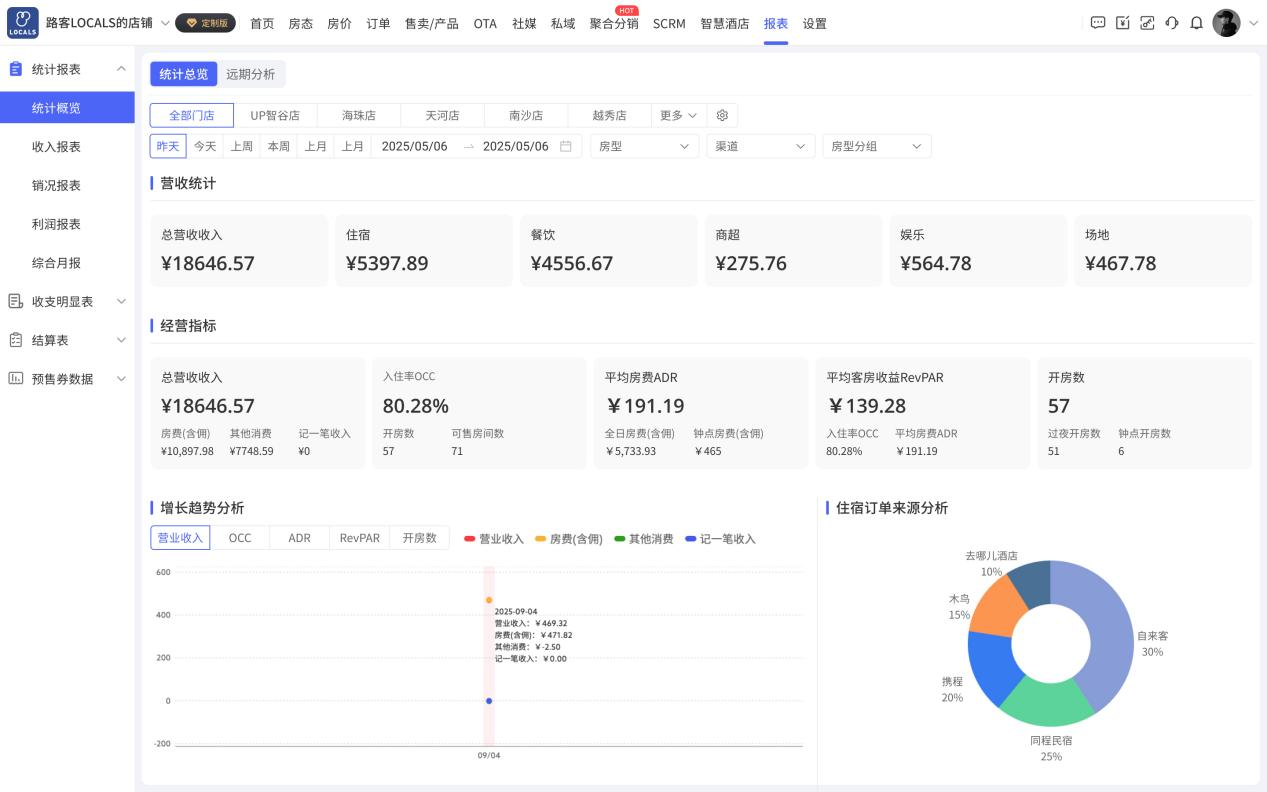
Task: Click the start date 2025/05/06 field
Action: (x=414, y=146)
